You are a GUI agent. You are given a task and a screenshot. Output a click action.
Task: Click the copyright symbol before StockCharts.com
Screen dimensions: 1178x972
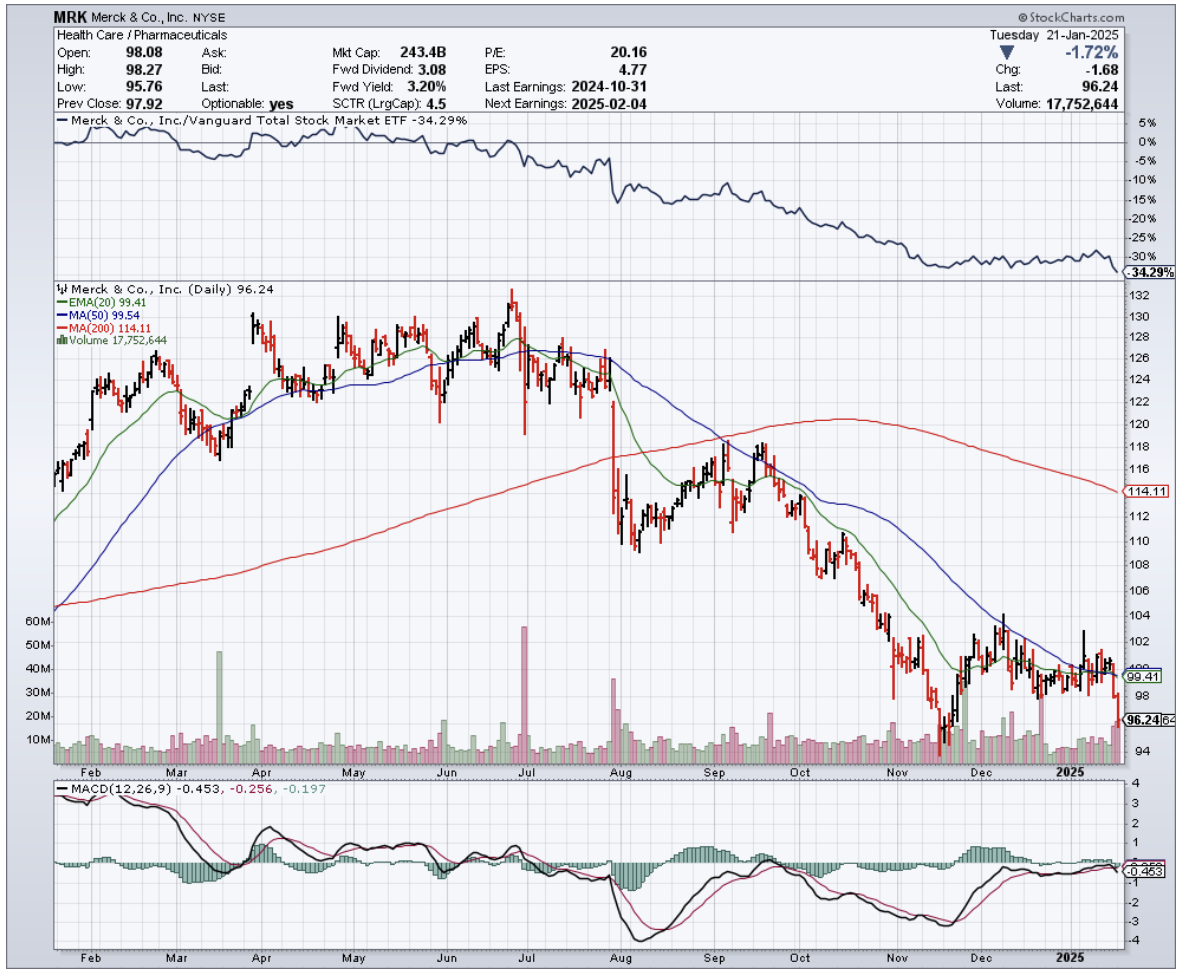point(1023,18)
